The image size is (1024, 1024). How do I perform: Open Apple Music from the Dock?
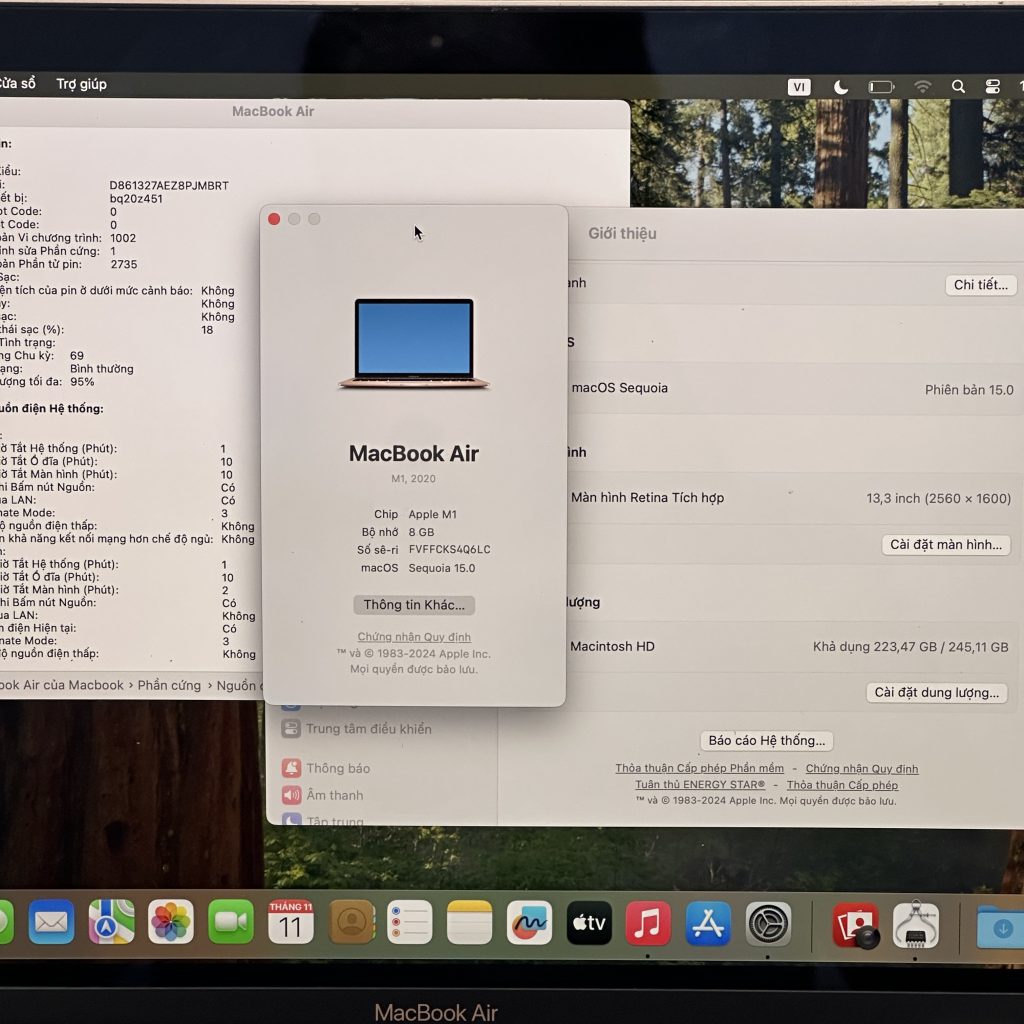648,923
